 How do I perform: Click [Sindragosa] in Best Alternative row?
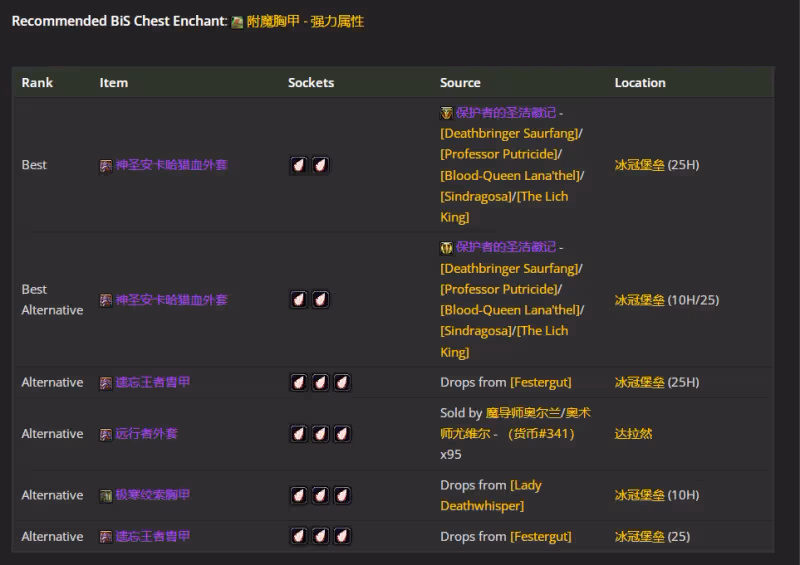click(x=476, y=331)
